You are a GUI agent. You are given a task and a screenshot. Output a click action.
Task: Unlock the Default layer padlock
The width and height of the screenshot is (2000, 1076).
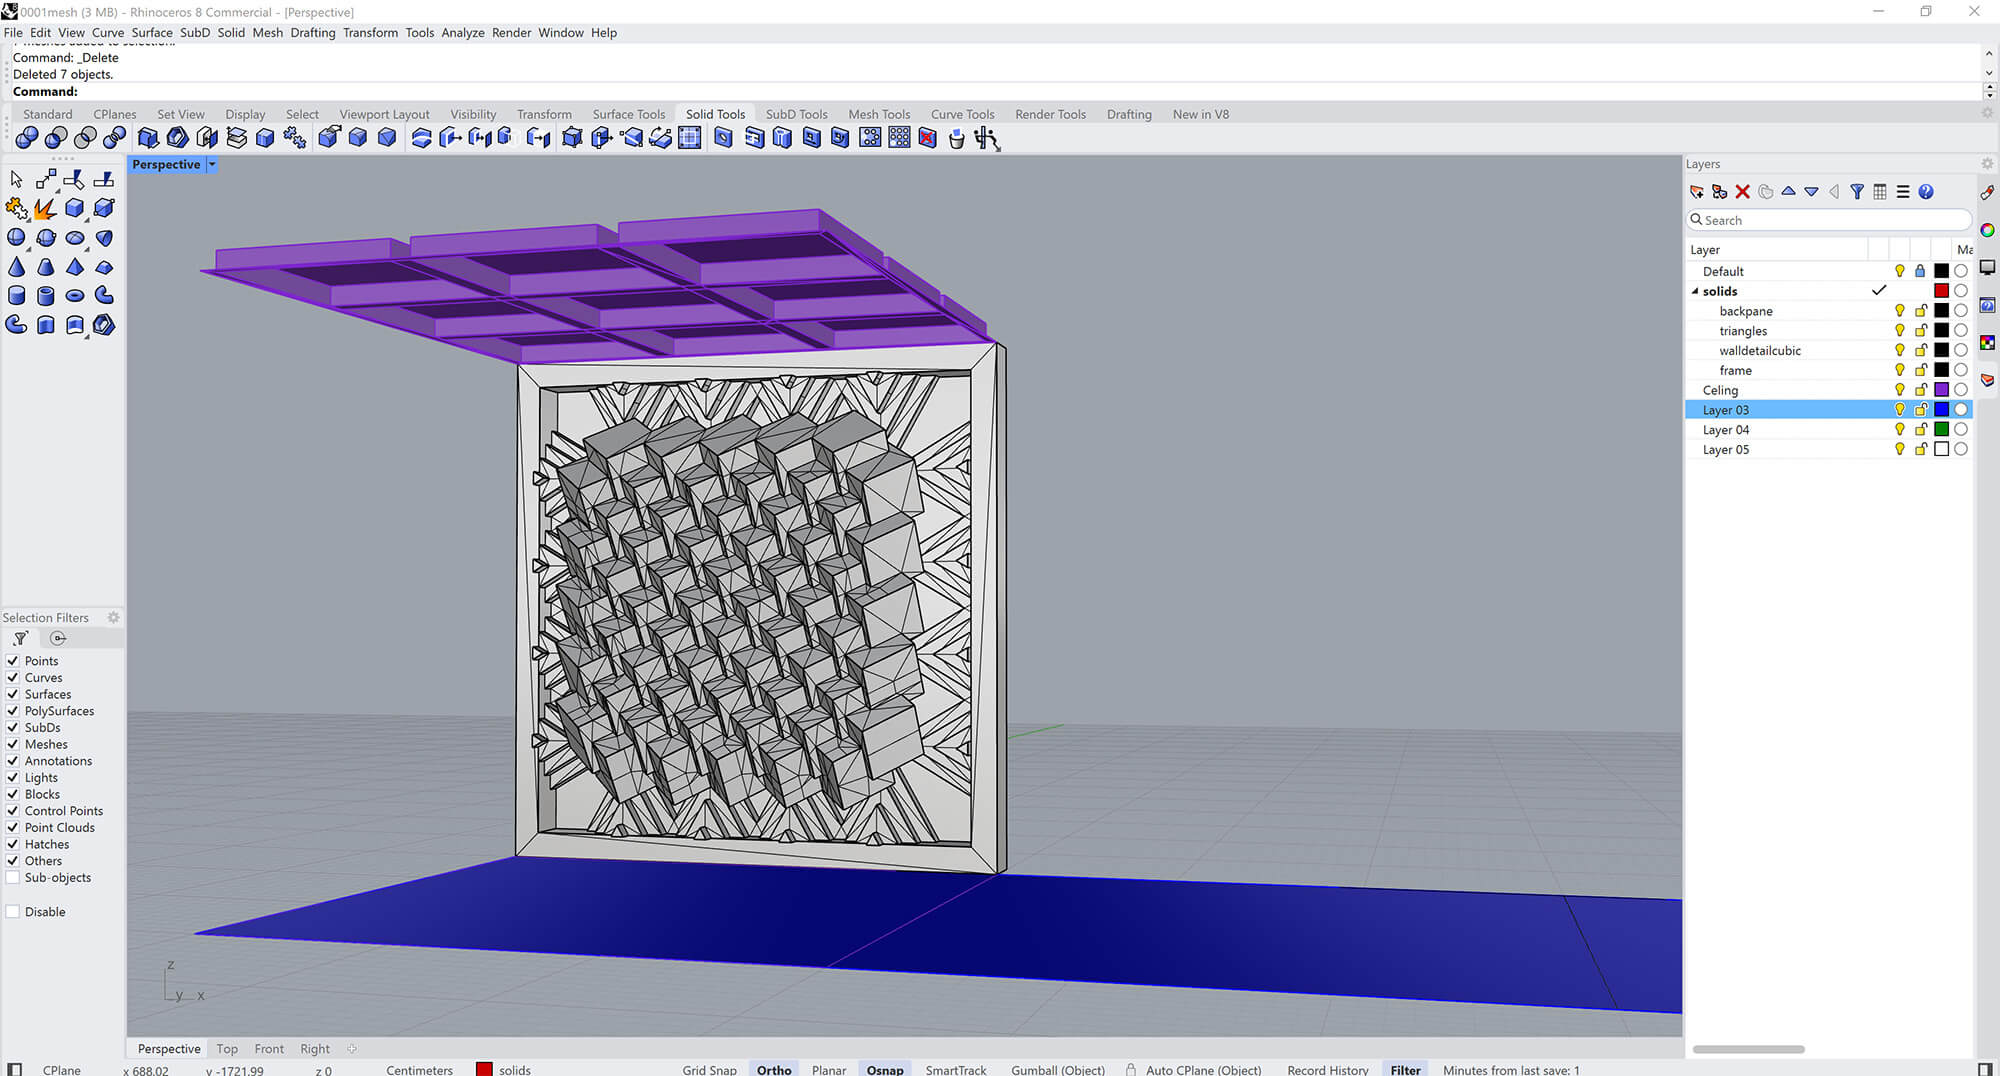coord(1920,271)
